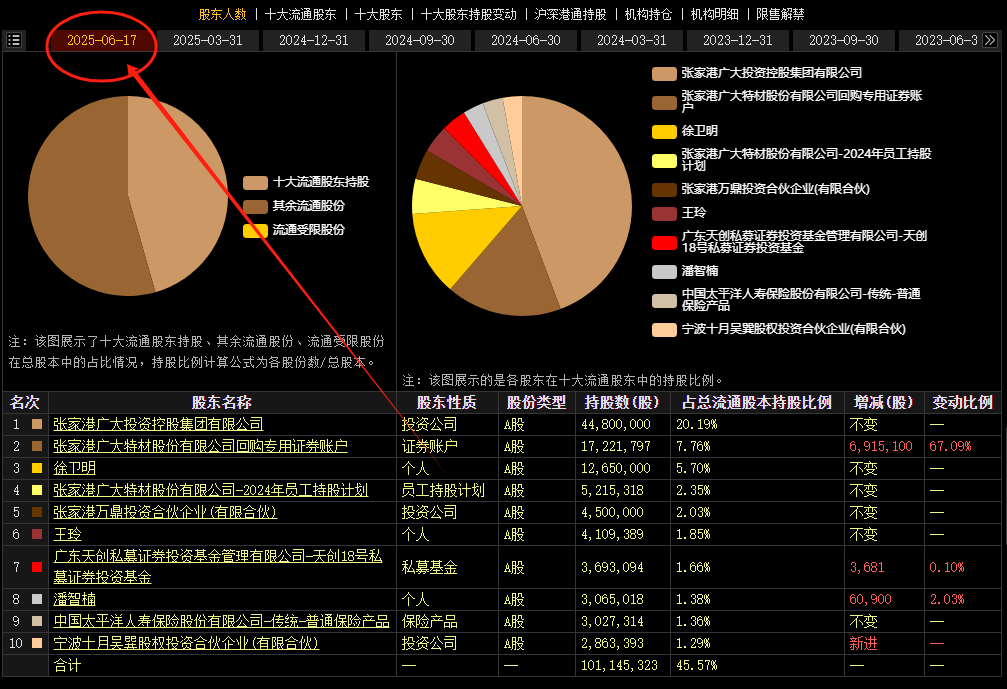Switch to 十大流通股东 tab
The image size is (1007, 689).
coord(301,14)
